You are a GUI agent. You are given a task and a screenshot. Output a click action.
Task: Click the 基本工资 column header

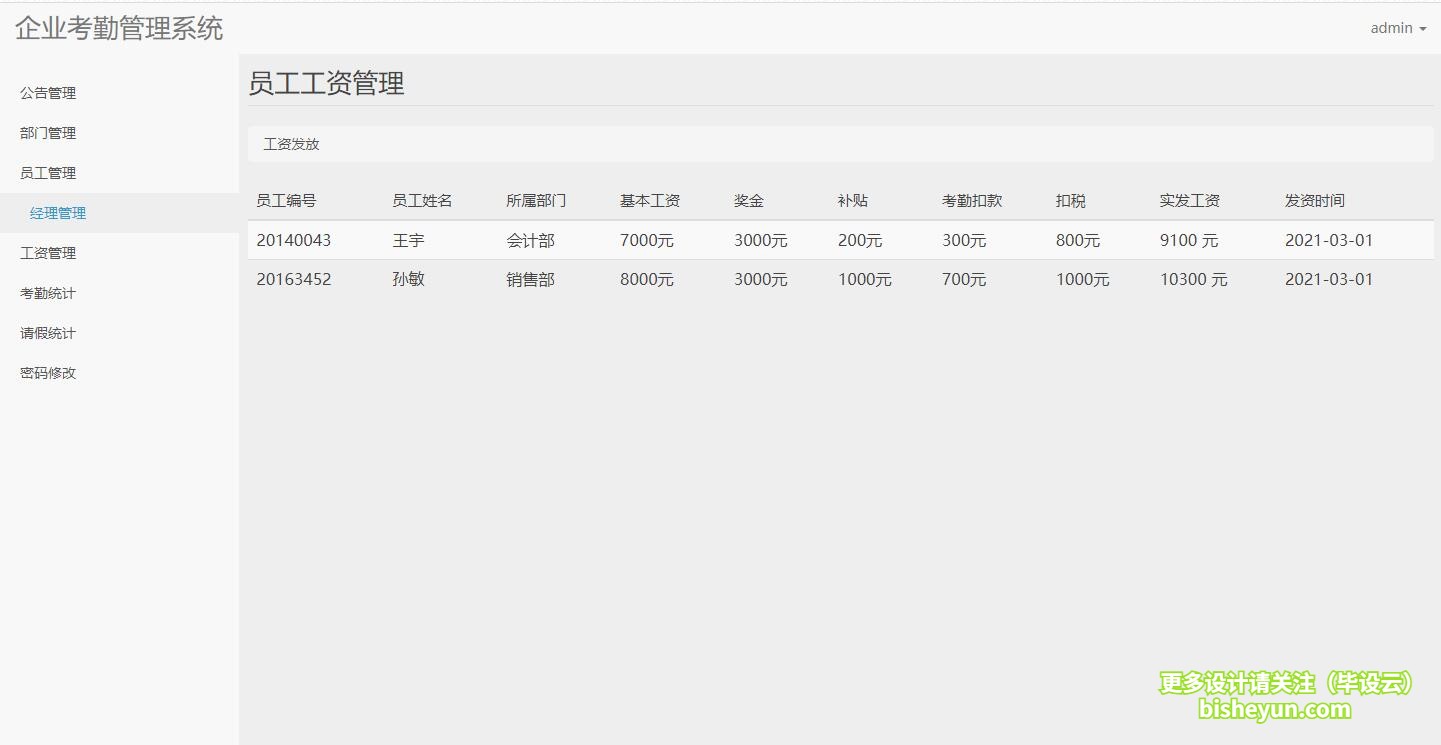(649, 200)
